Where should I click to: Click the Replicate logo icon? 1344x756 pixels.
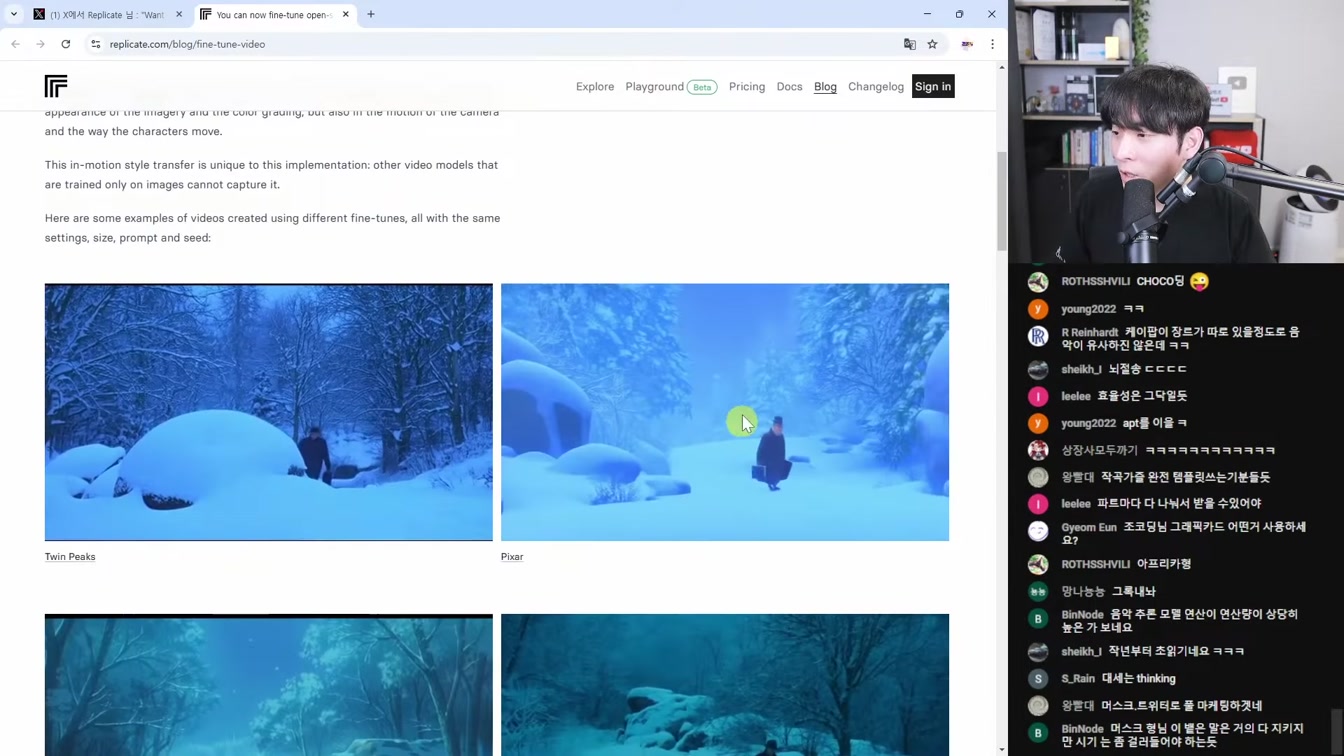56,86
